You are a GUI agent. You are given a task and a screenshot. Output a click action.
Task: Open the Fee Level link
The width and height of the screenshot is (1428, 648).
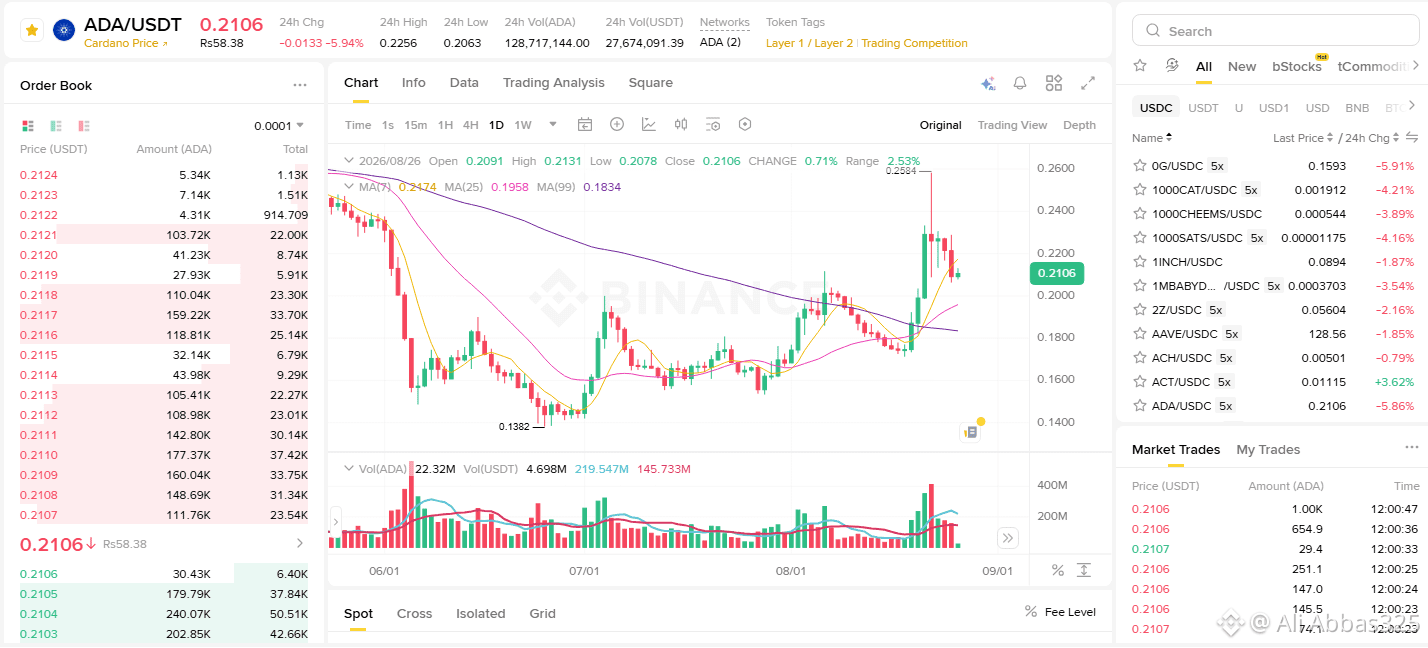[x=1060, y=612]
